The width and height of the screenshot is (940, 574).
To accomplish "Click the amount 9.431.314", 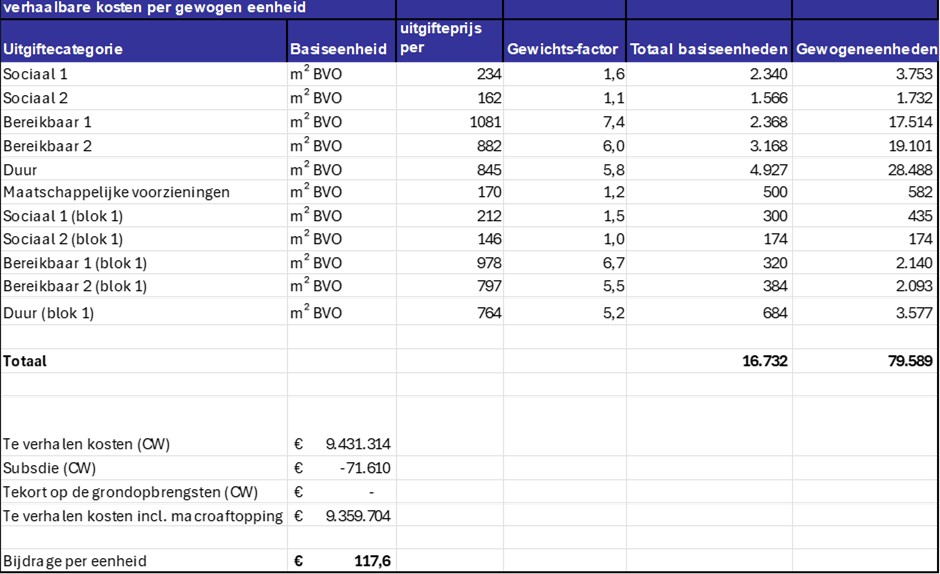I will click(358, 444).
